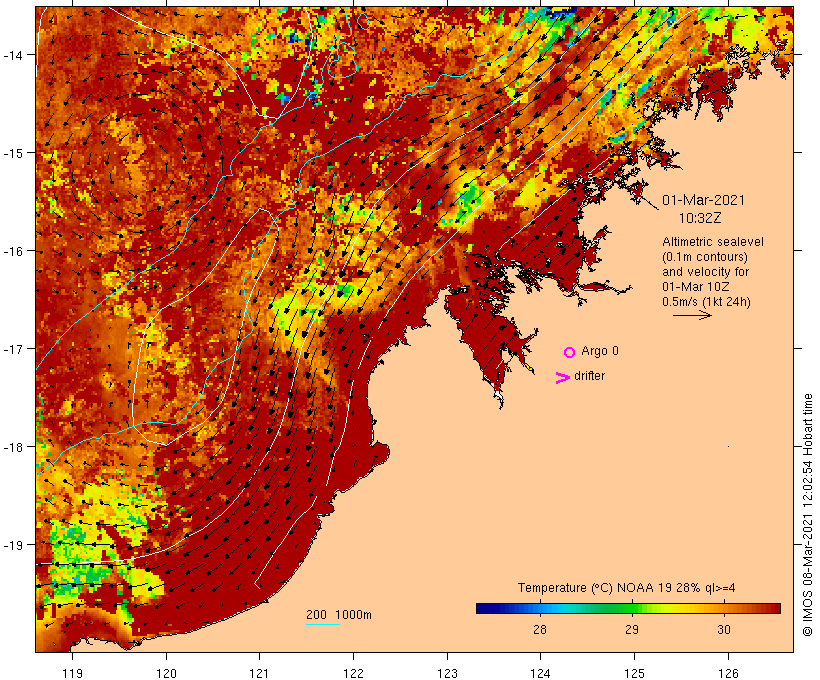The height and width of the screenshot is (680, 820).
Task: Click the 'Altimetric sealevel' text
Action: point(713,242)
